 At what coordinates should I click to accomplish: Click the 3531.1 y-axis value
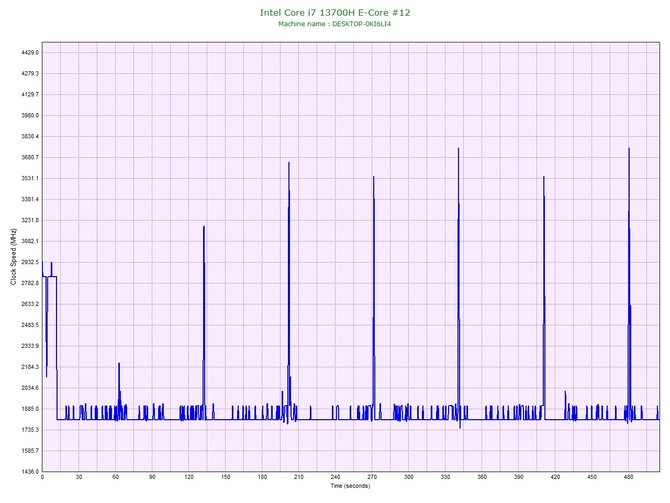coord(30,178)
